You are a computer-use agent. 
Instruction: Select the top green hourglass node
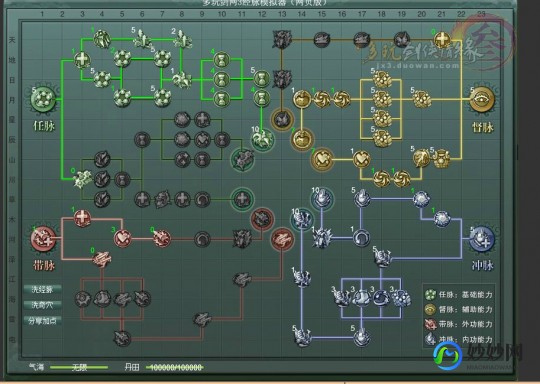coord(222,60)
